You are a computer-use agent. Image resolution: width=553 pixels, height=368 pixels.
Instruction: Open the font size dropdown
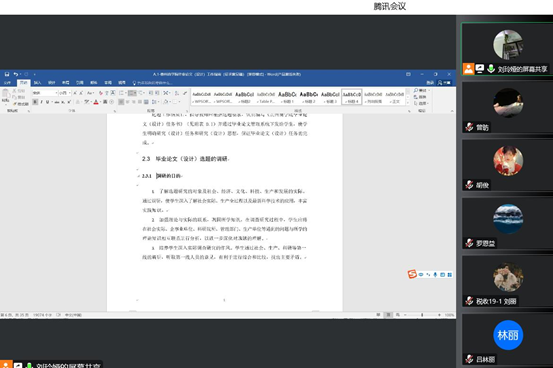tap(69, 93)
